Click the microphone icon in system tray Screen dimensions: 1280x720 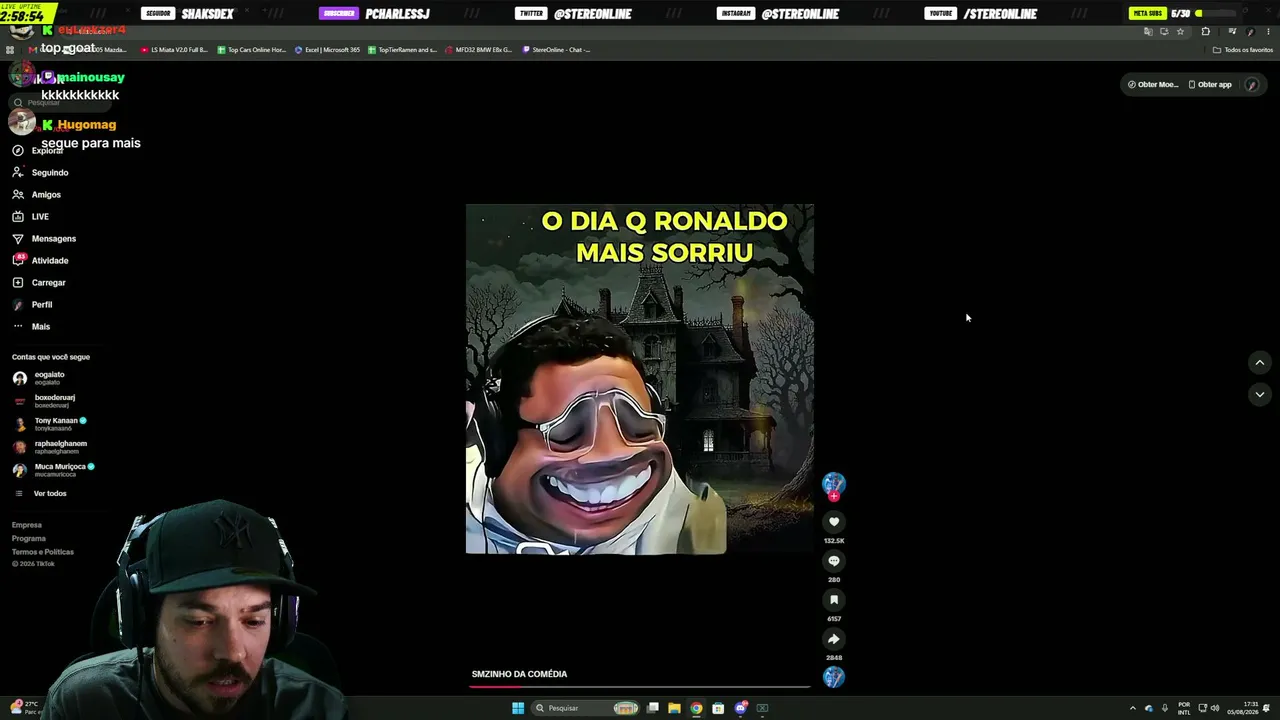pos(1164,708)
